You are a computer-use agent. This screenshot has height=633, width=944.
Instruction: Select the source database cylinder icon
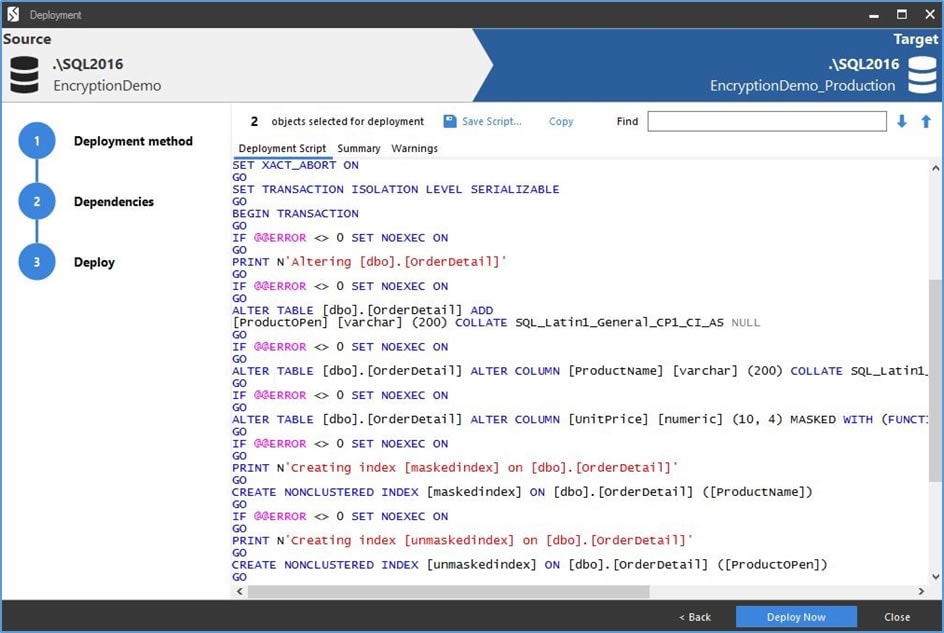[x=25, y=75]
